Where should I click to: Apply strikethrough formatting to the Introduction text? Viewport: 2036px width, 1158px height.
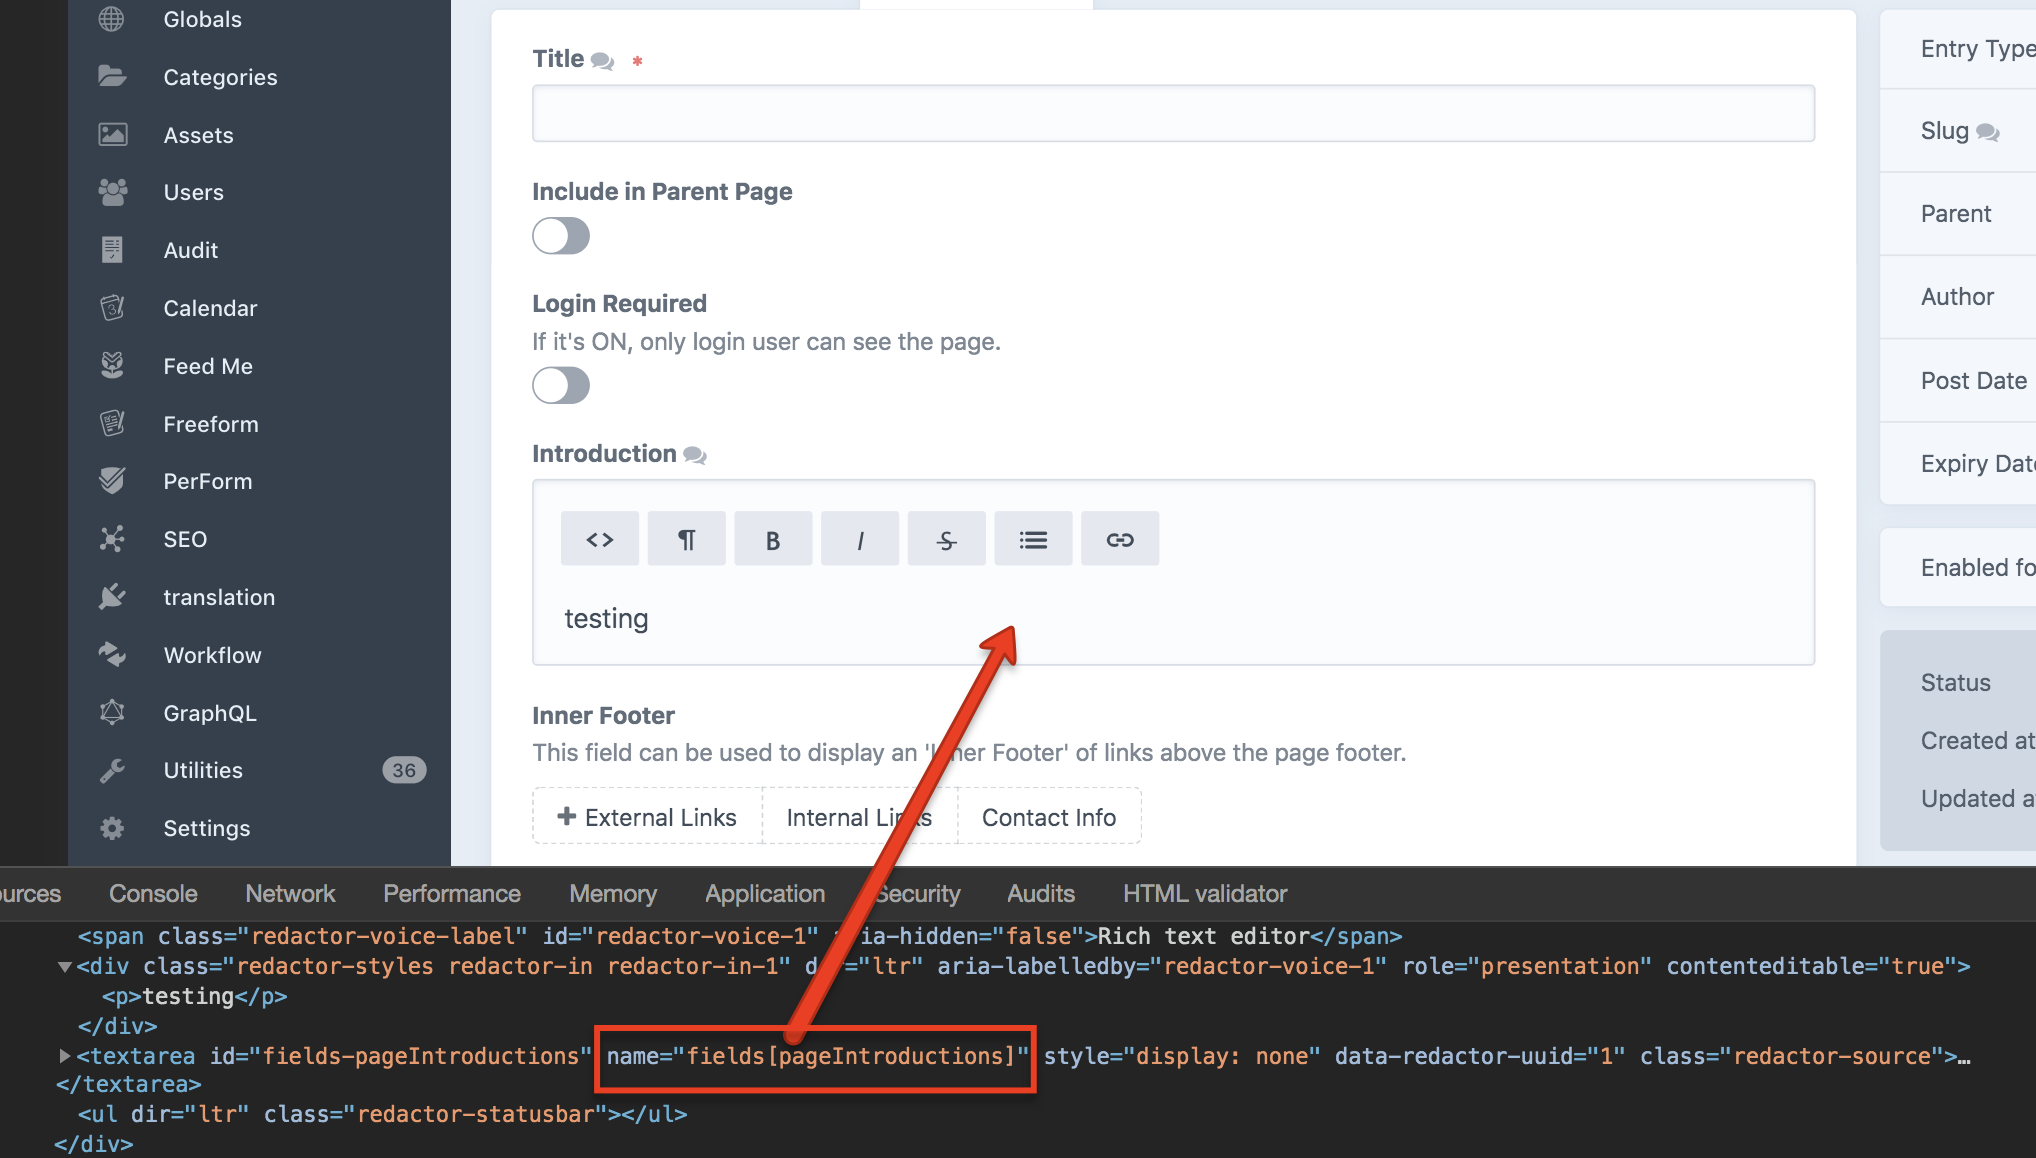coord(945,538)
